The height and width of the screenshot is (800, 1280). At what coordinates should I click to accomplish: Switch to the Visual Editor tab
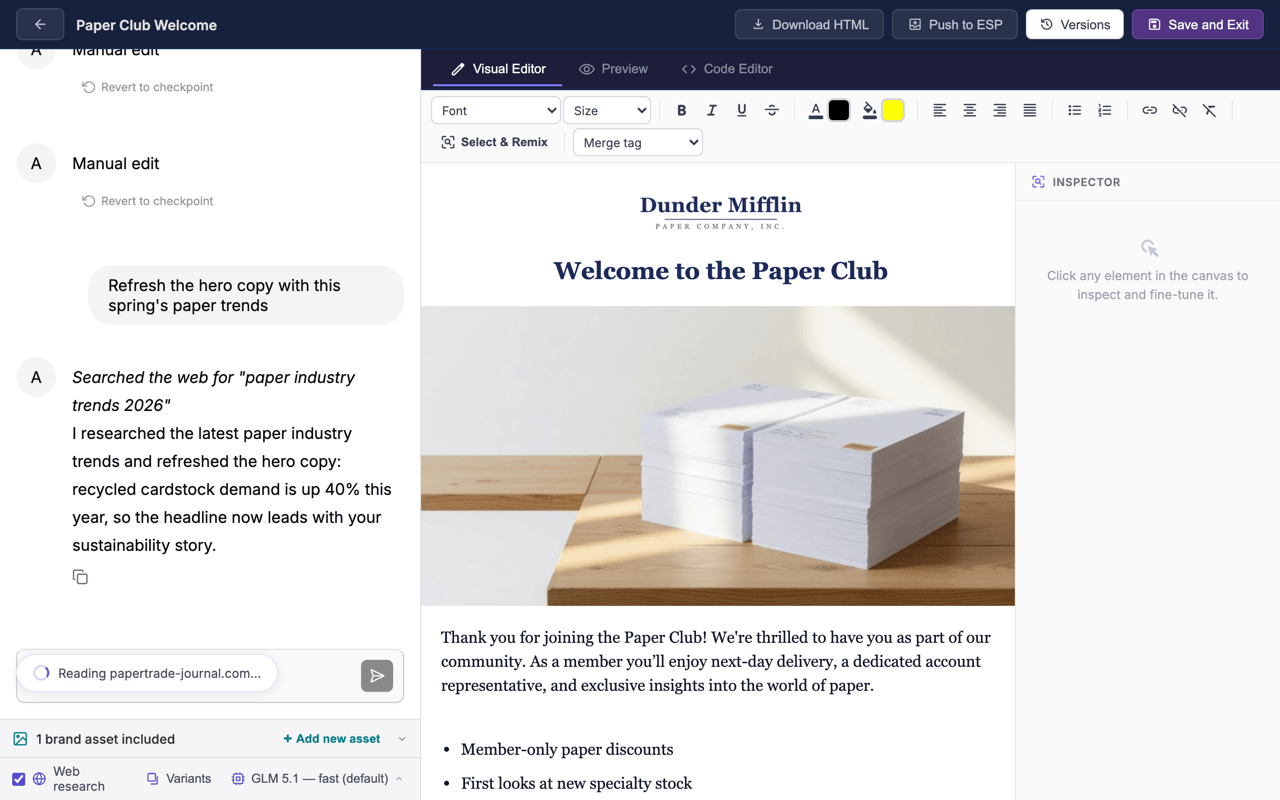tap(498, 69)
